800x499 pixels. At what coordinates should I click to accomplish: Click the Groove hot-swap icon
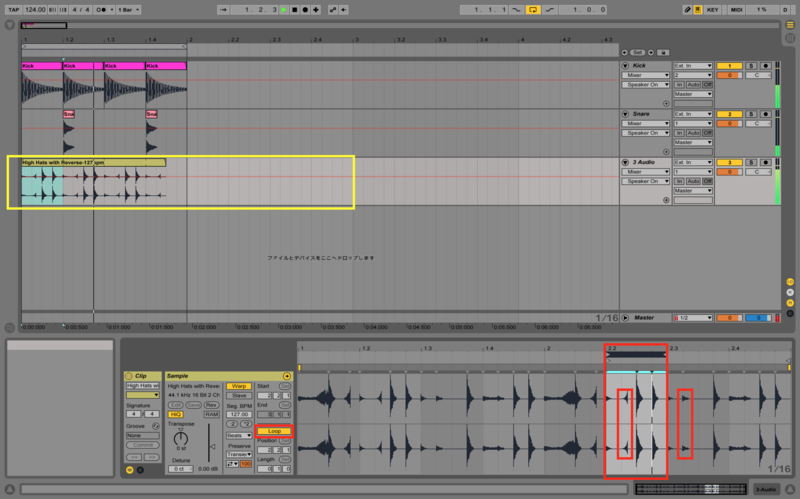pos(156,426)
